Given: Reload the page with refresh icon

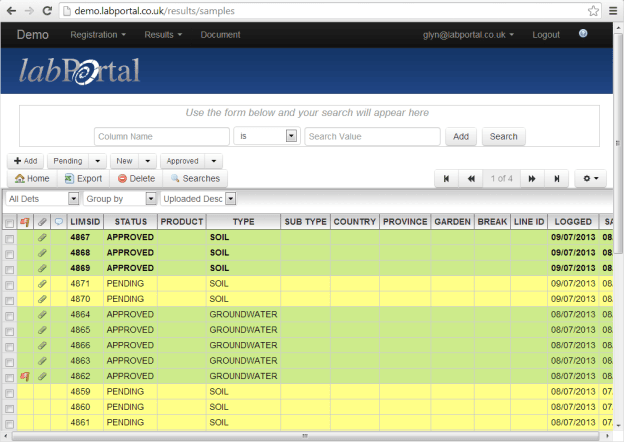Looking at the screenshot, I should [x=47, y=11].
